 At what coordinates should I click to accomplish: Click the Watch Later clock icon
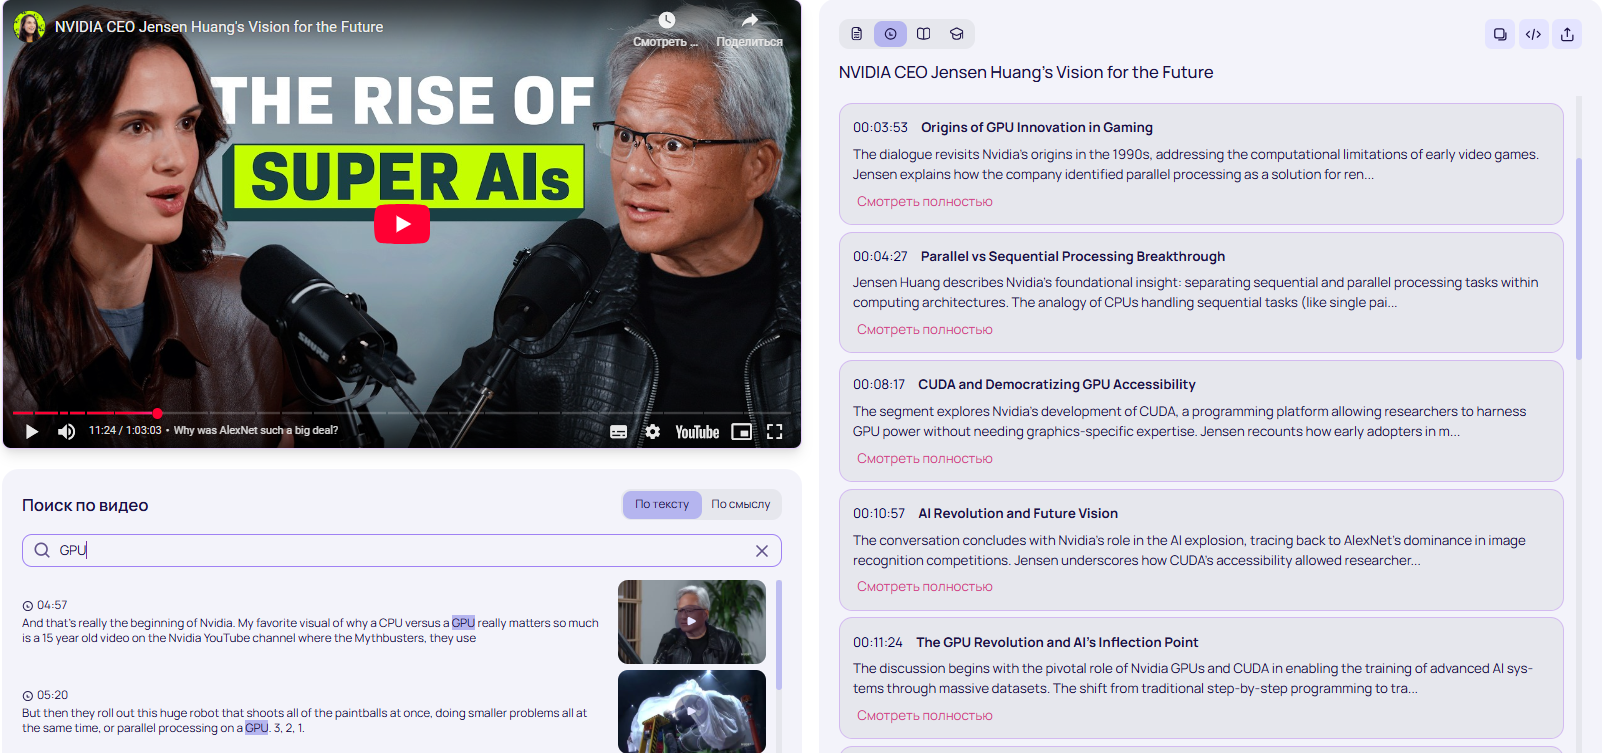(667, 20)
